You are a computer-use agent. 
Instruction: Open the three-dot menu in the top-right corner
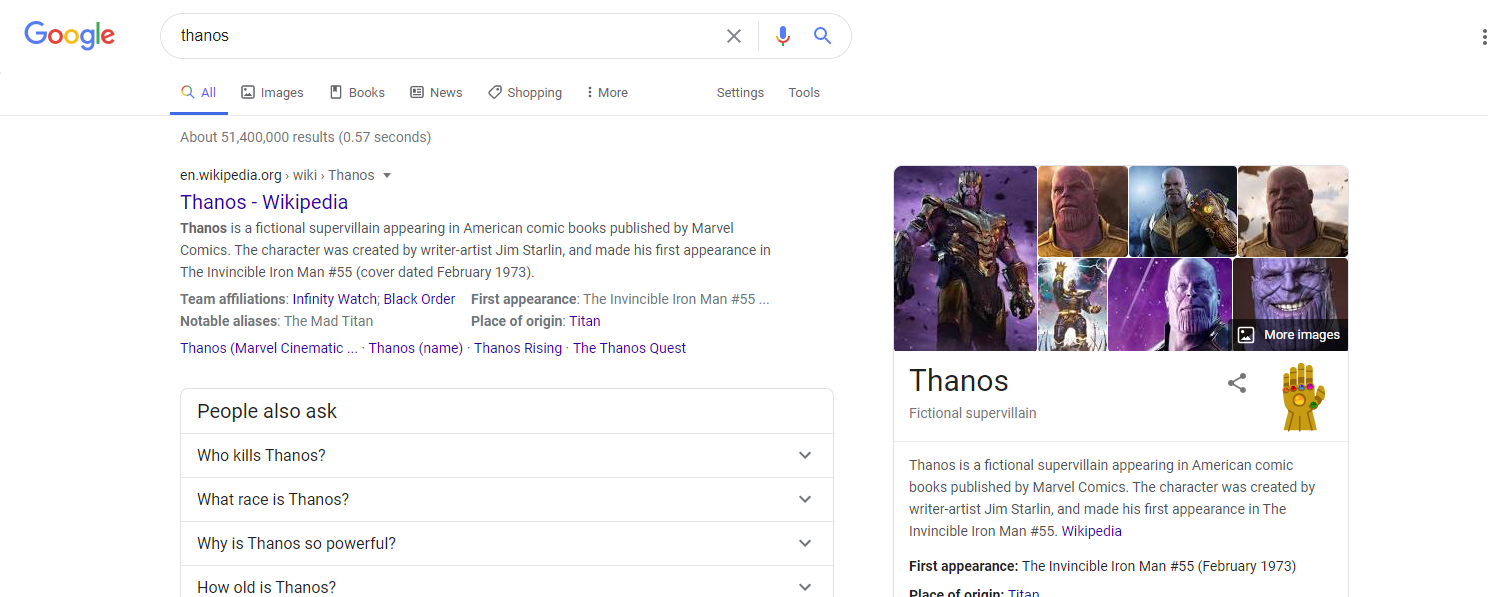tap(1484, 37)
